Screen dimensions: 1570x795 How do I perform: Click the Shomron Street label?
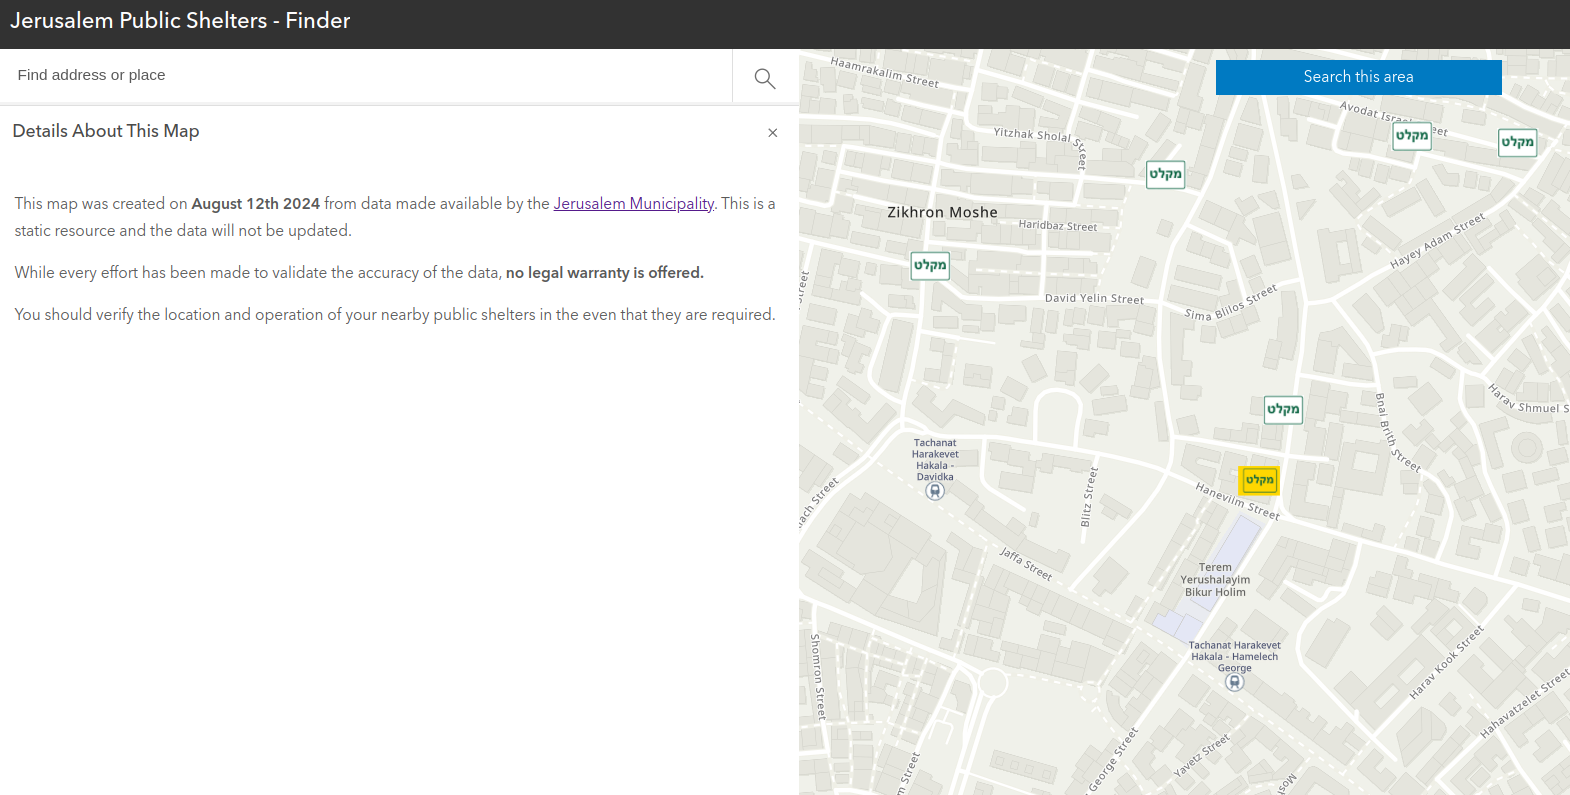pos(818,676)
